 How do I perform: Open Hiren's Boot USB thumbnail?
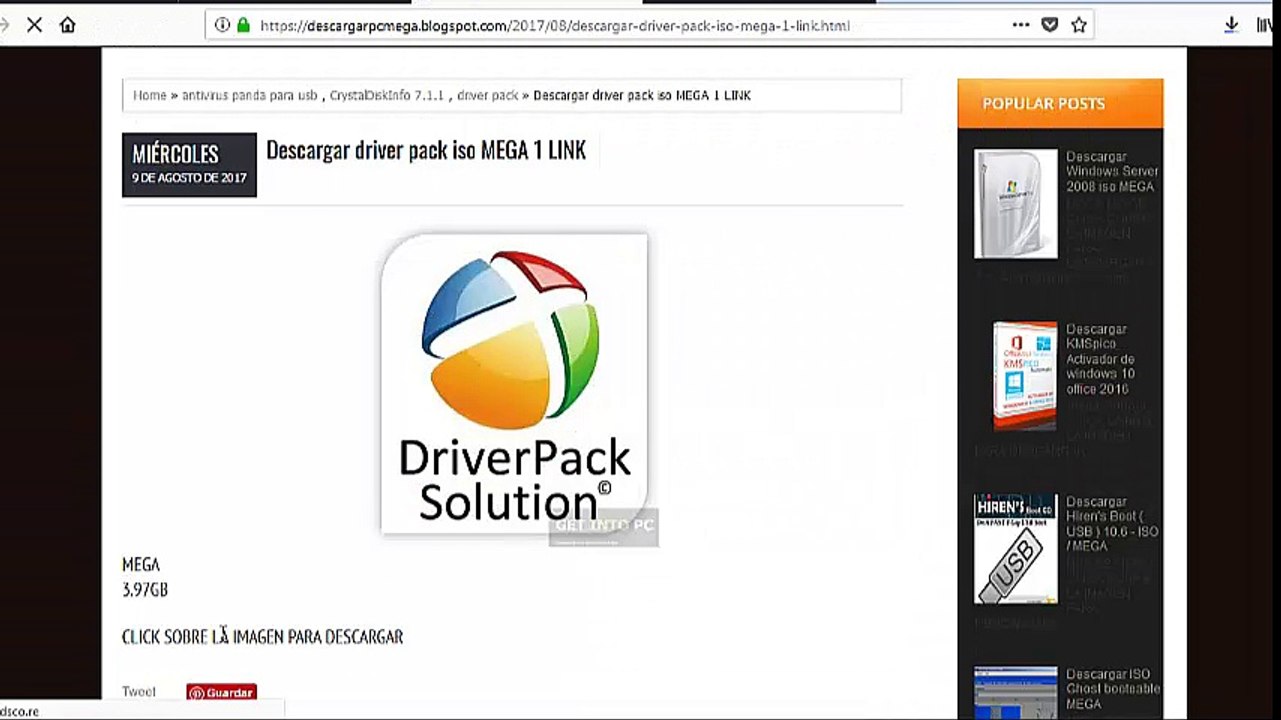click(x=1015, y=549)
